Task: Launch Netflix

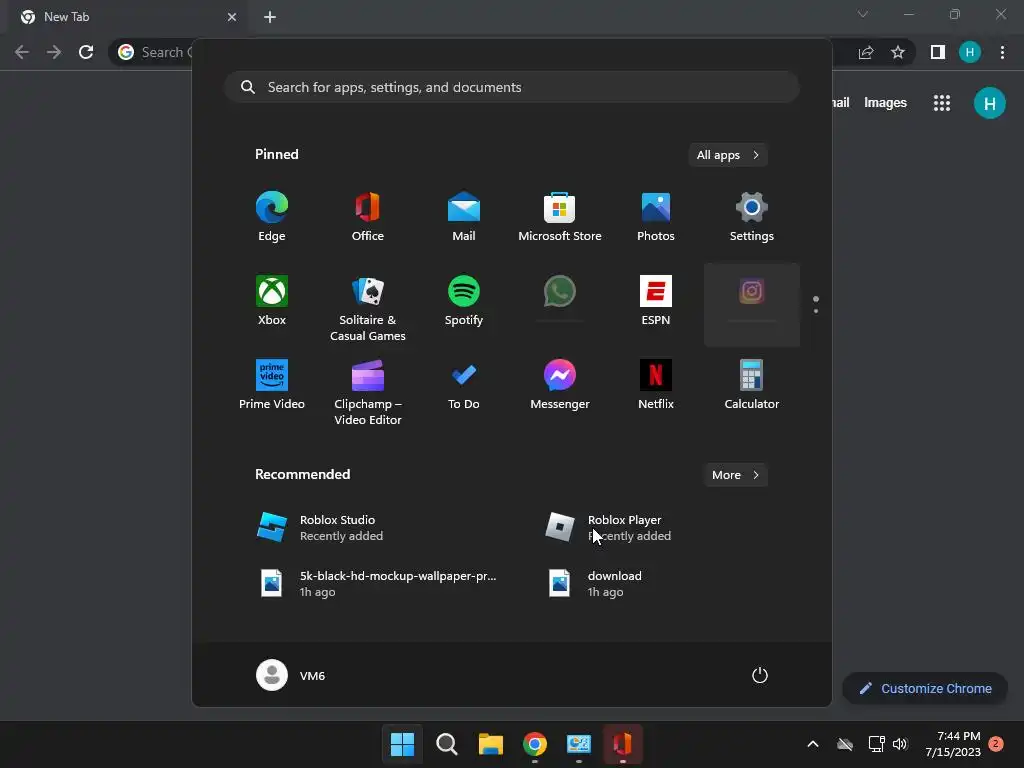Action: pyautogui.click(x=656, y=385)
